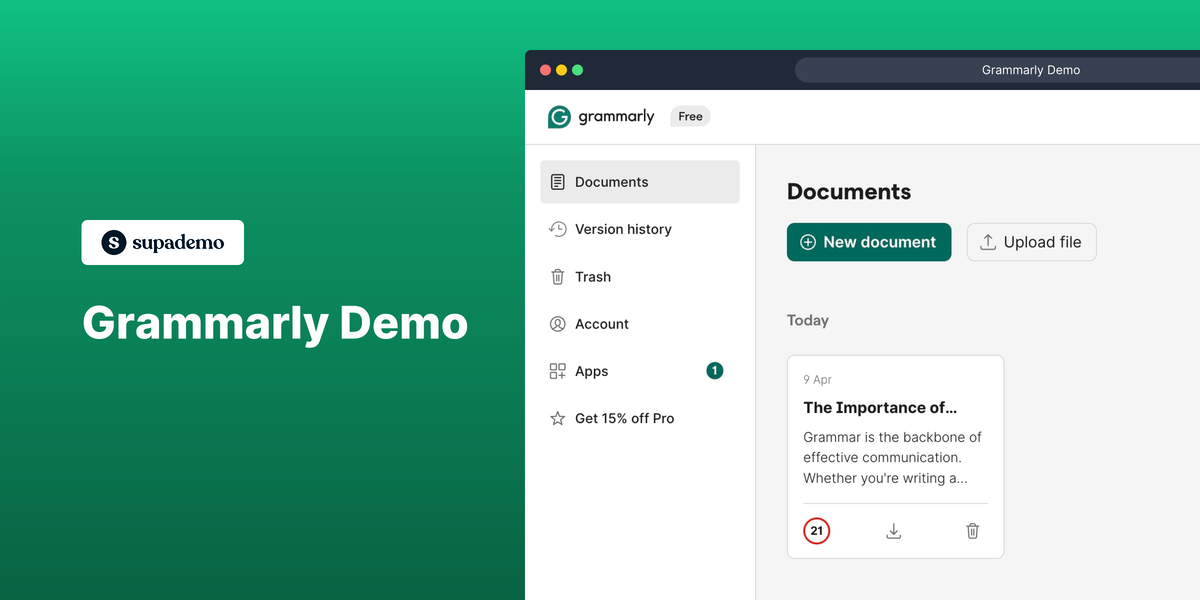This screenshot has height=600, width=1200.
Task: Open Version history from the sidebar
Action: click(x=622, y=229)
